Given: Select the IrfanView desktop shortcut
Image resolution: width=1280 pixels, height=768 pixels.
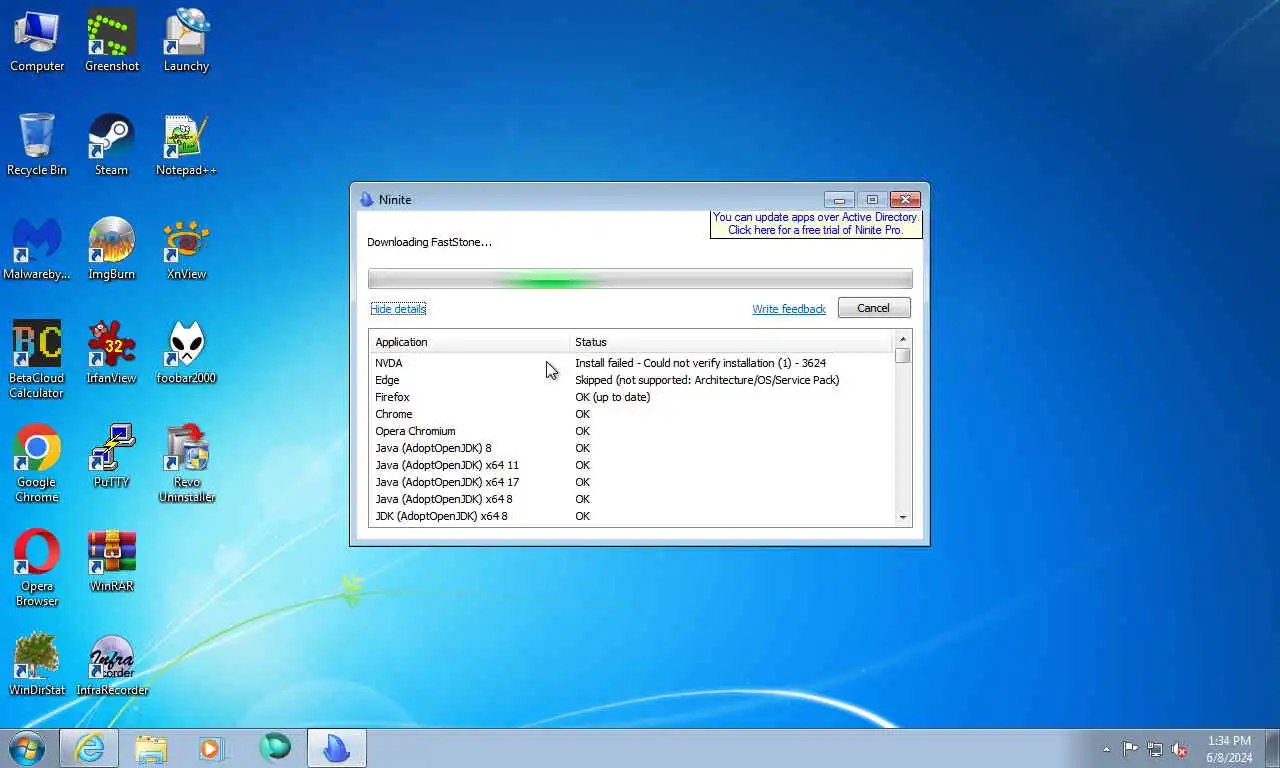Looking at the screenshot, I should point(111,353).
